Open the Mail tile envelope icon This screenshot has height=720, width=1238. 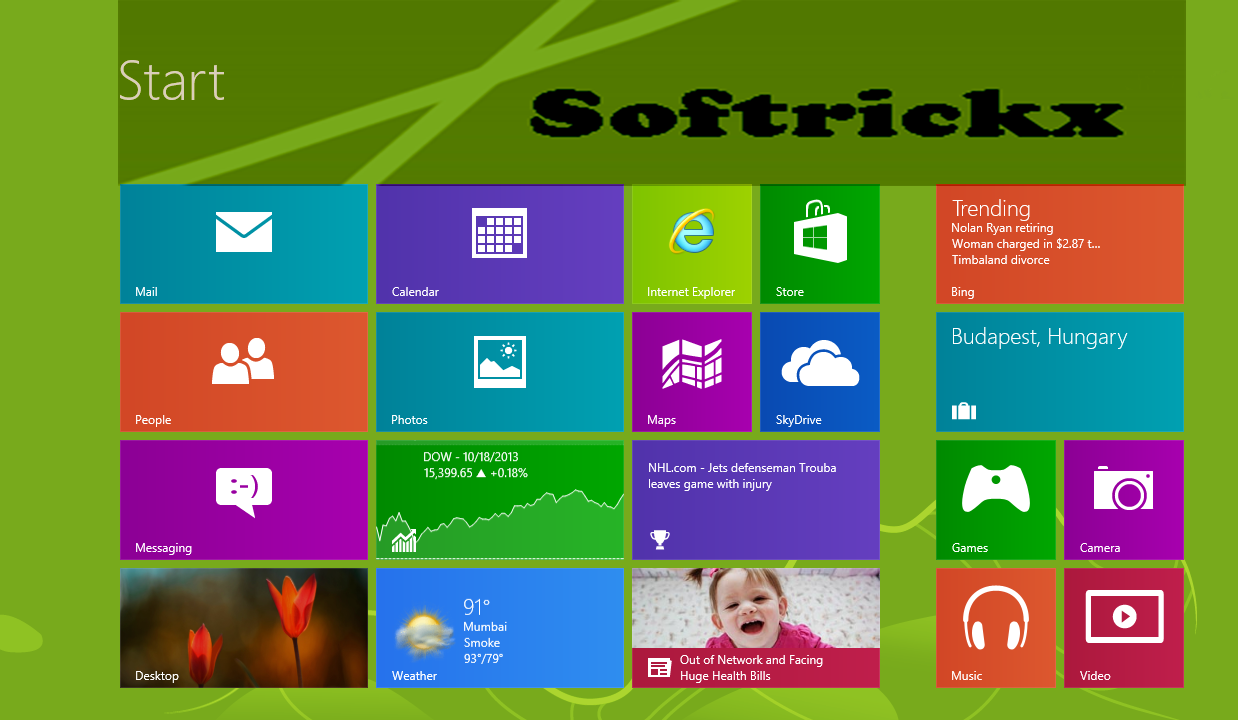pyautogui.click(x=244, y=232)
